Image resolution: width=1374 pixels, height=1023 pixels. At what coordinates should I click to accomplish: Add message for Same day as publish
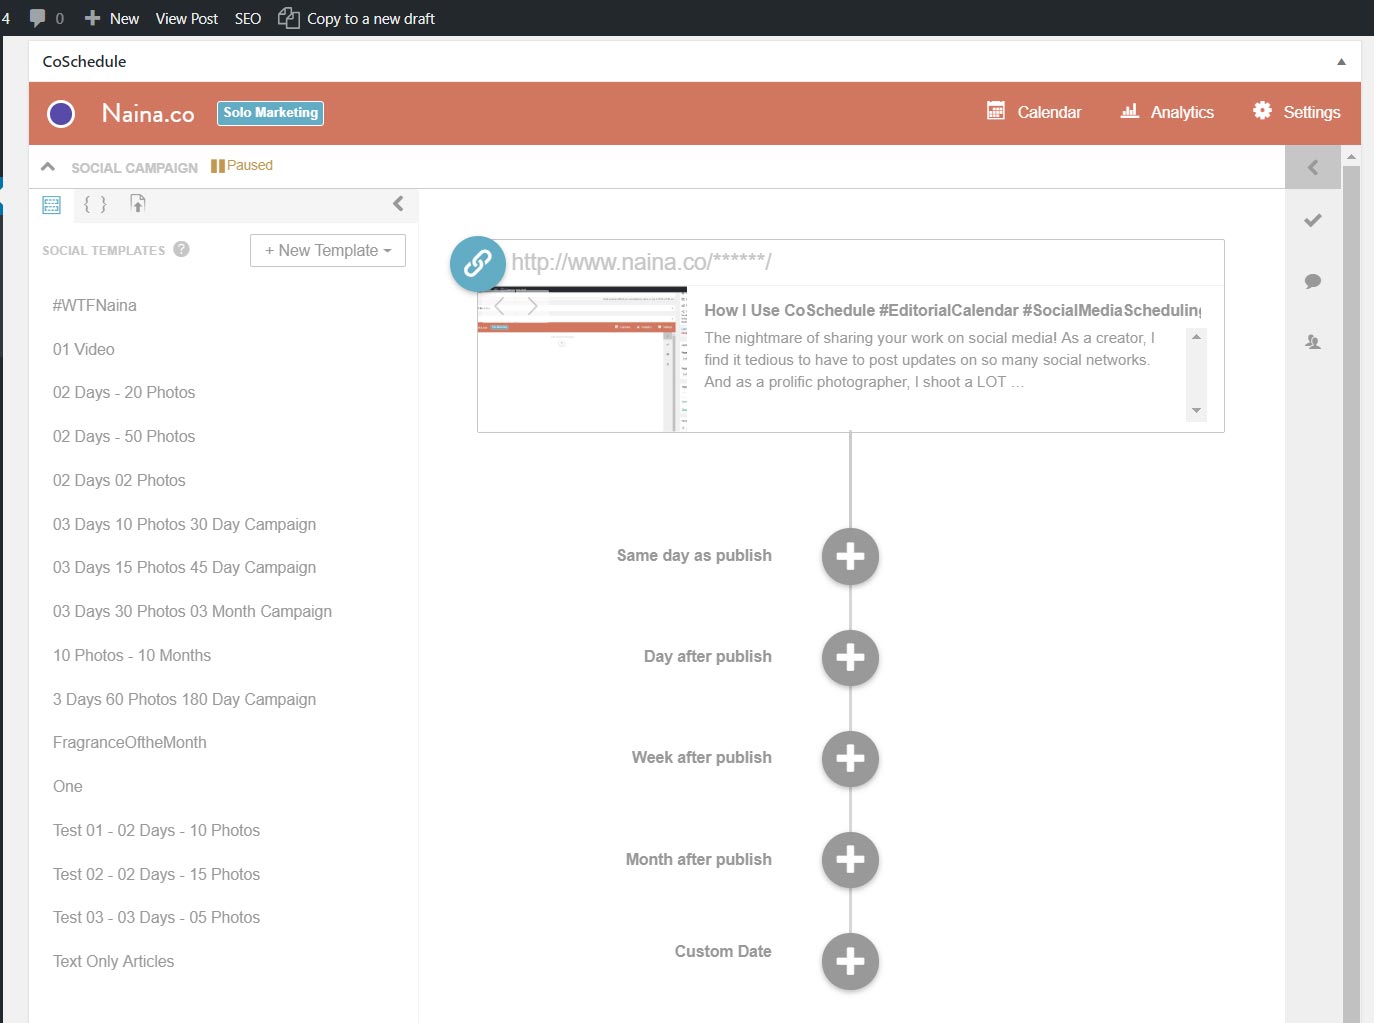click(850, 556)
